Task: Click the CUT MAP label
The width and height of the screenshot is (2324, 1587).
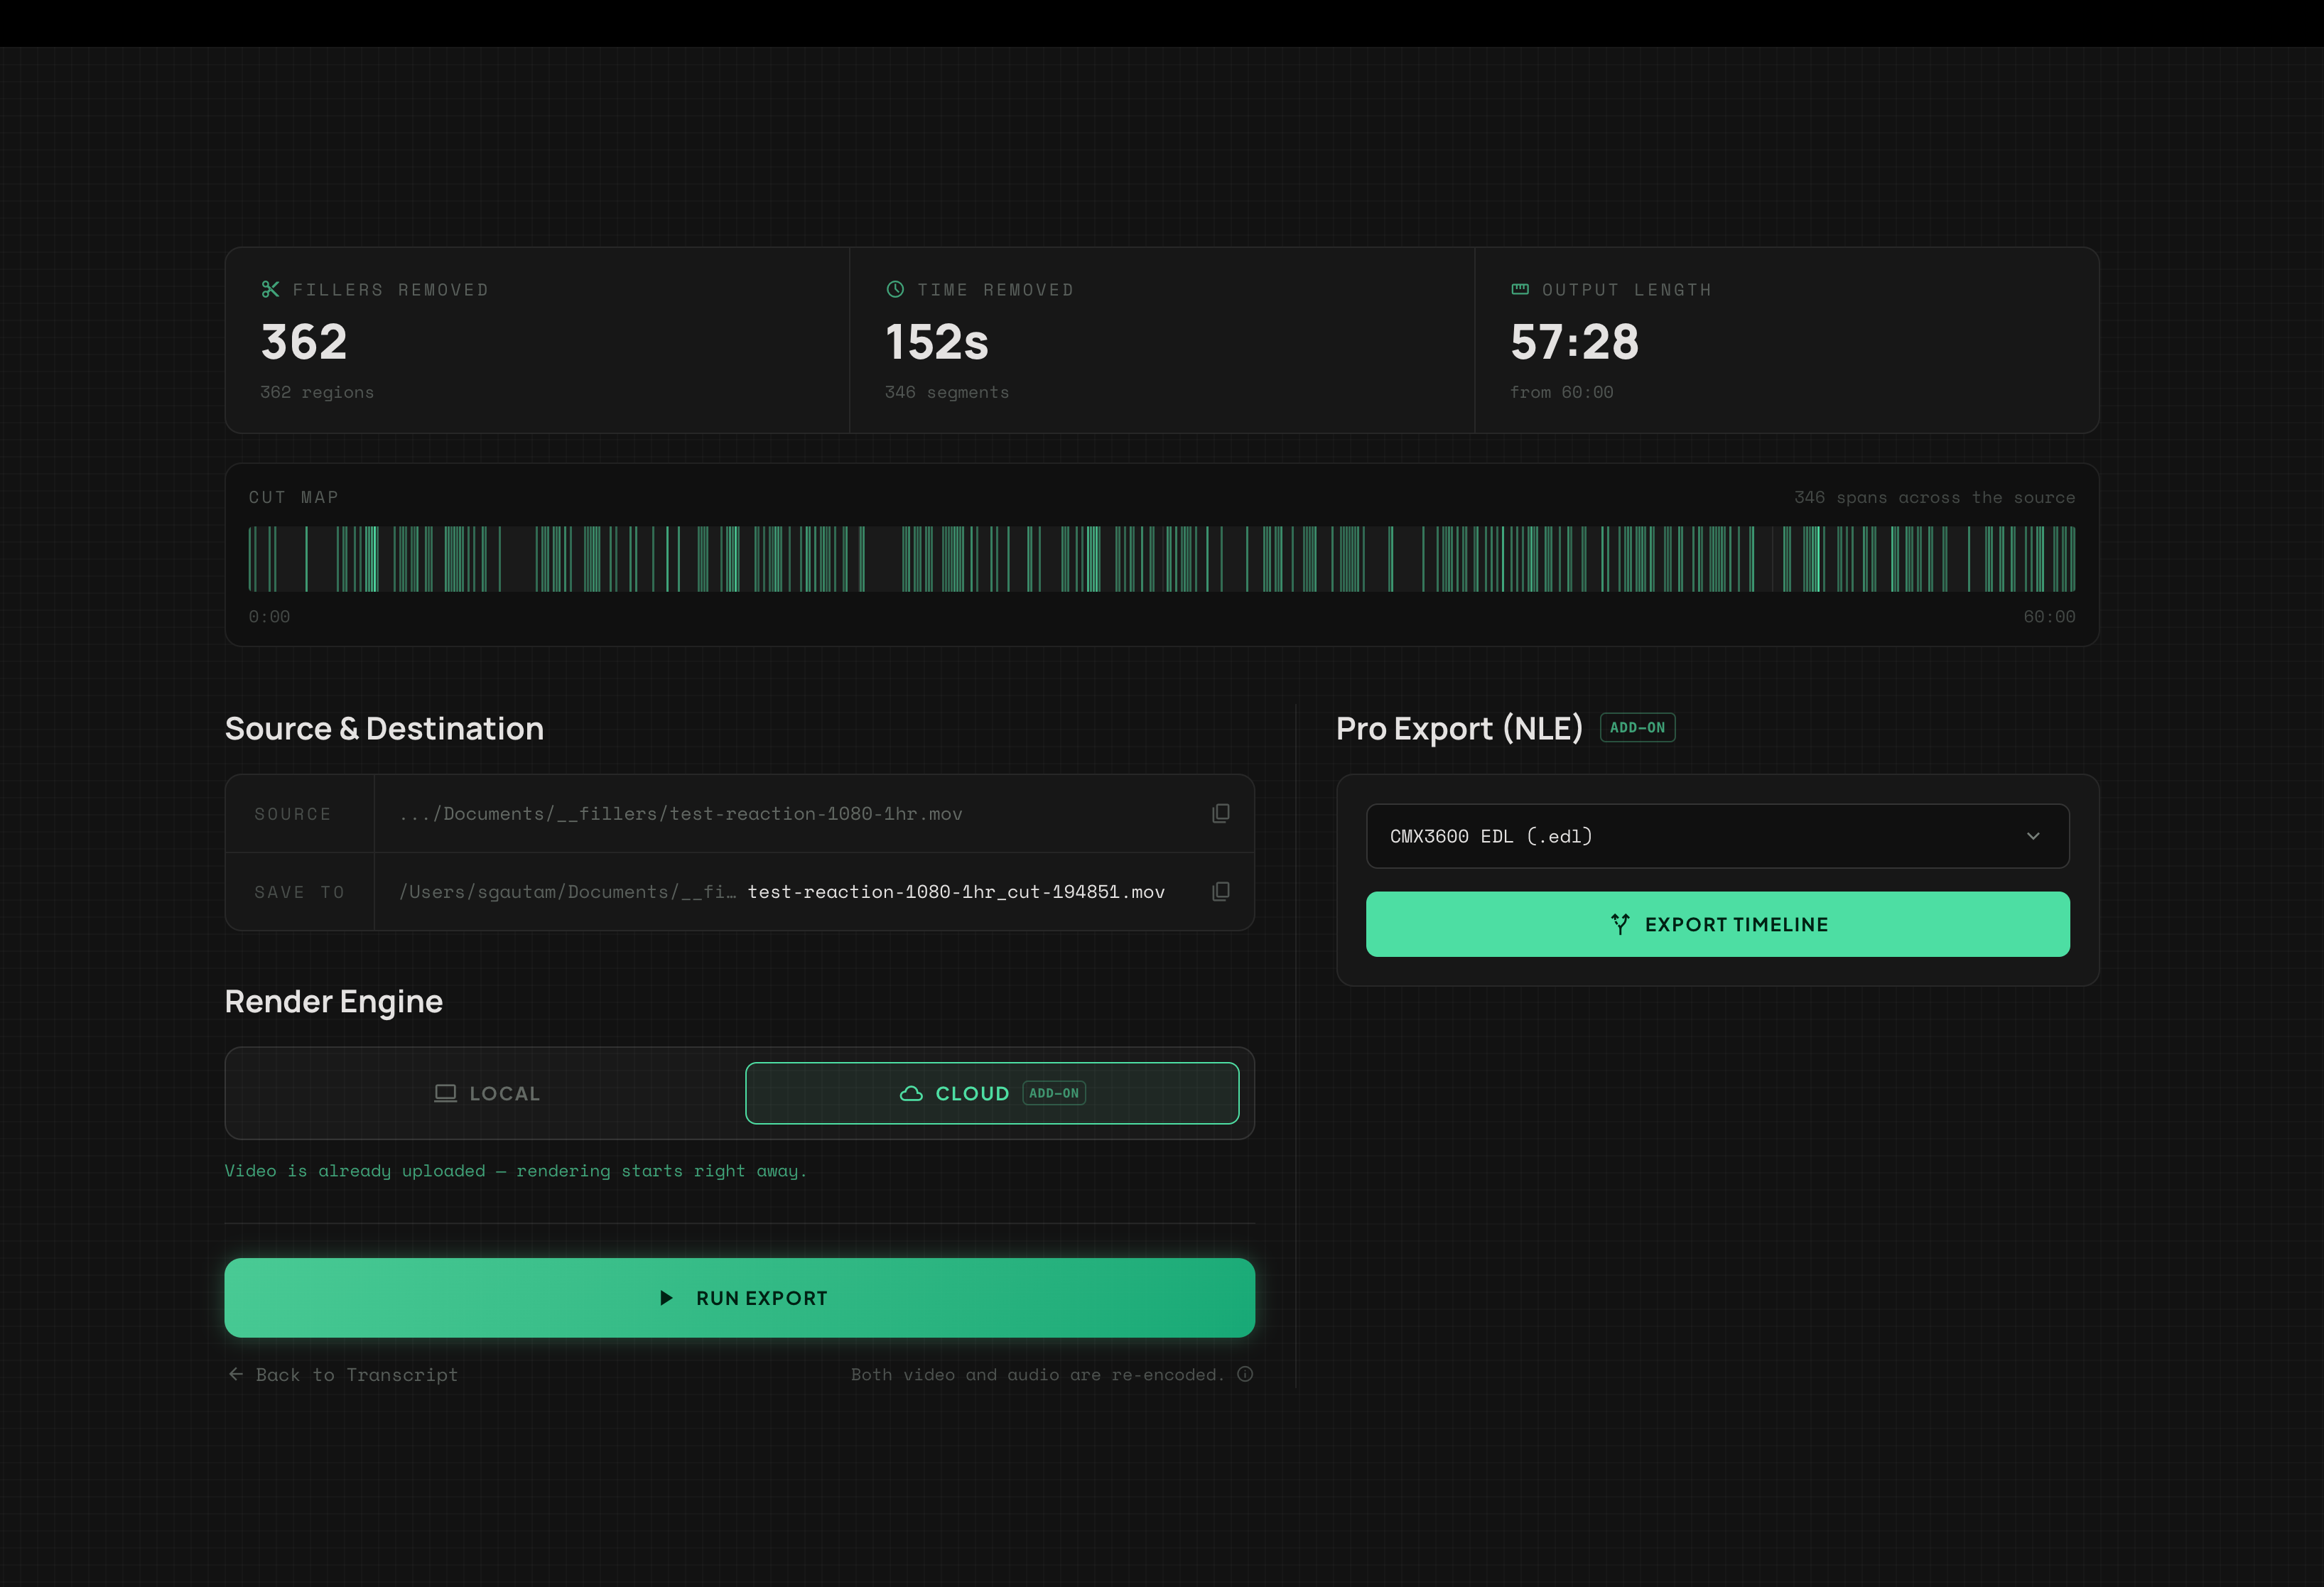Action: pyautogui.click(x=293, y=497)
